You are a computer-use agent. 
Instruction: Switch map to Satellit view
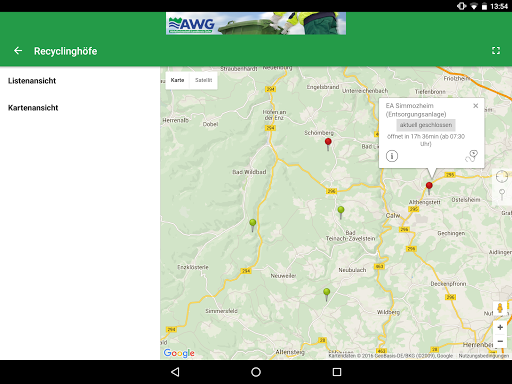[203, 80]
